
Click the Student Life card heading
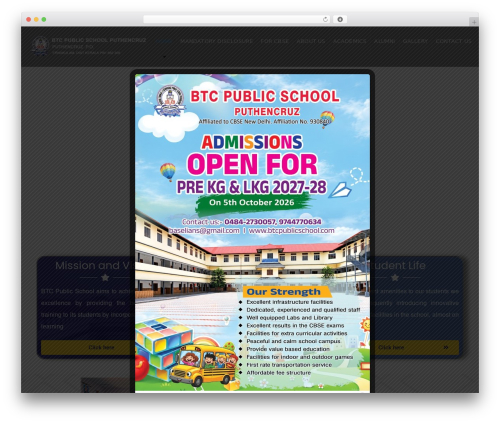pos(398,265)
